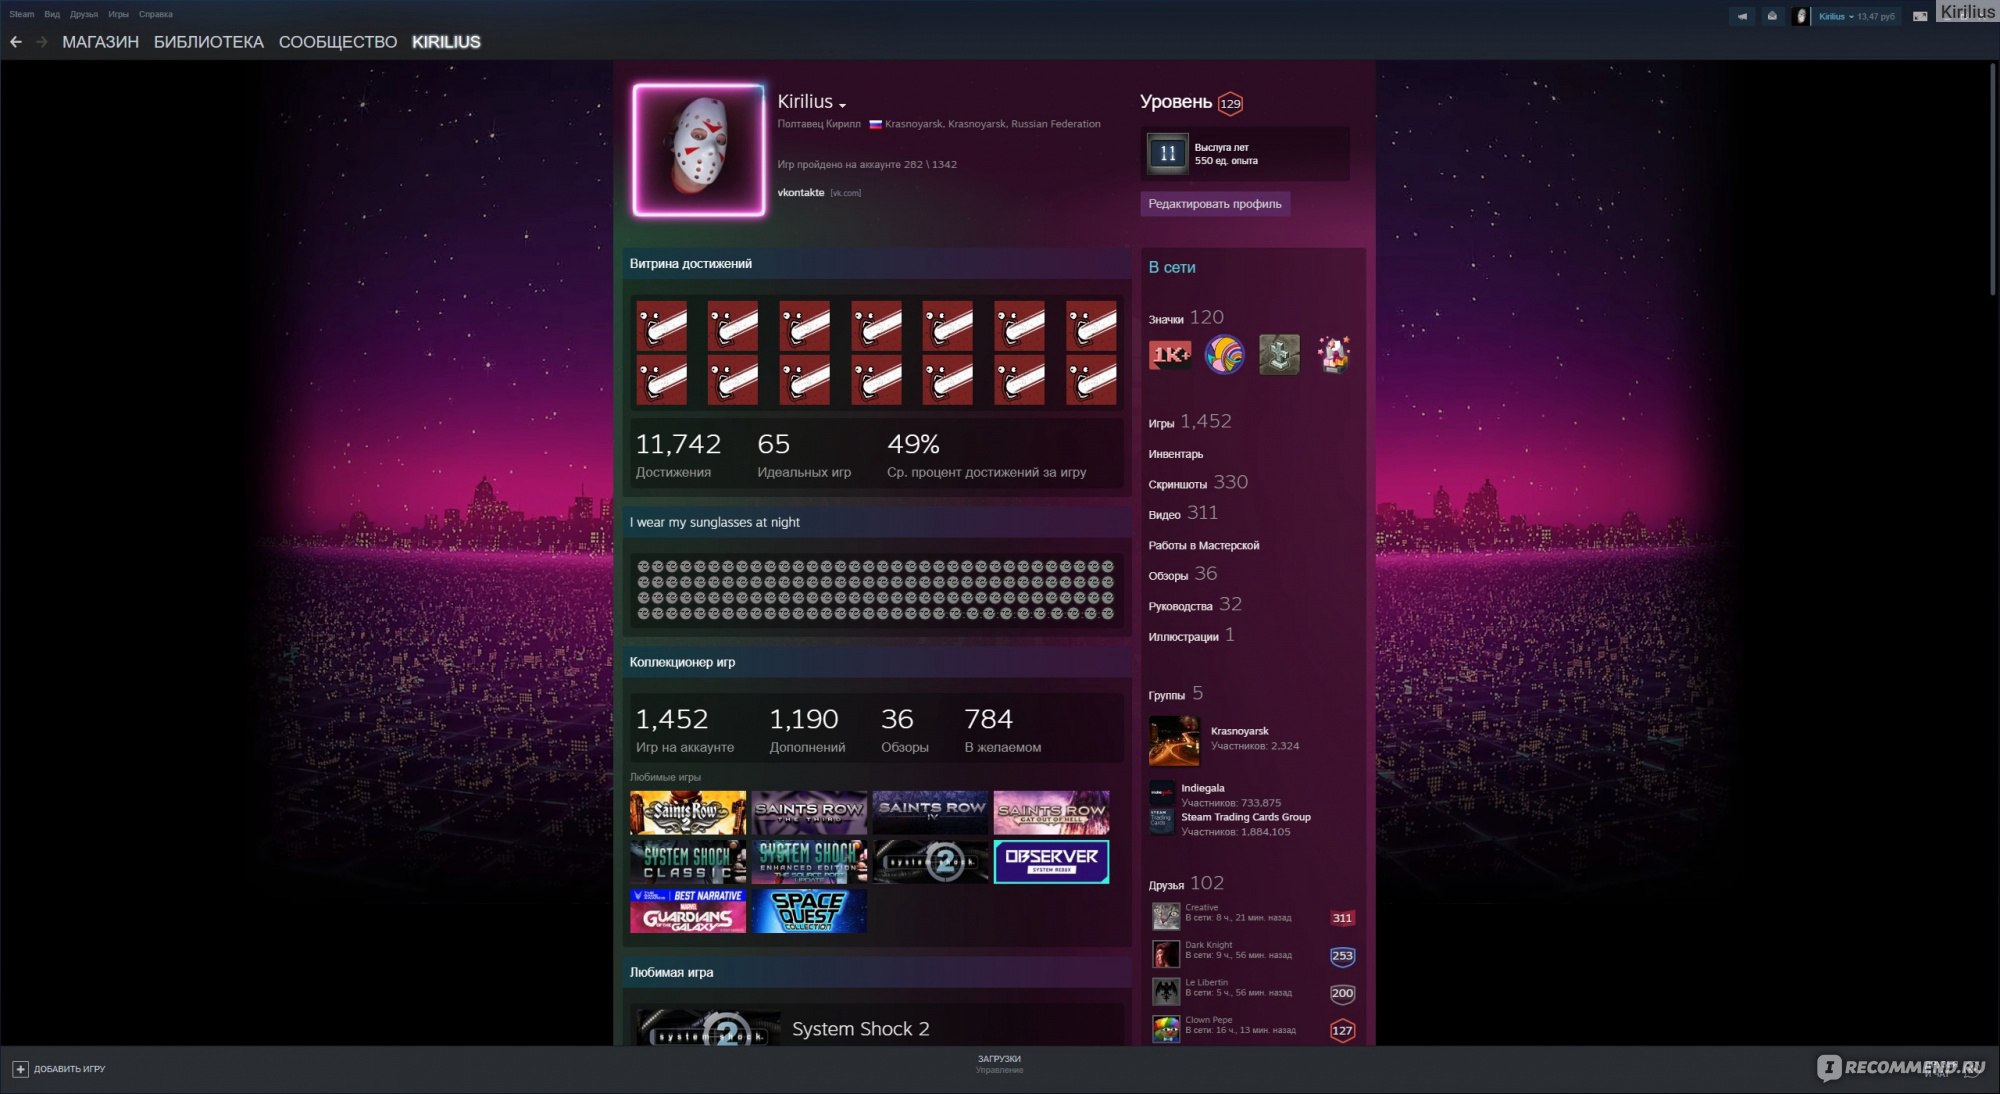Click the plus icon to add a game
This screenshot has width=2000, height=1094.
click(x=20, y=1069)
